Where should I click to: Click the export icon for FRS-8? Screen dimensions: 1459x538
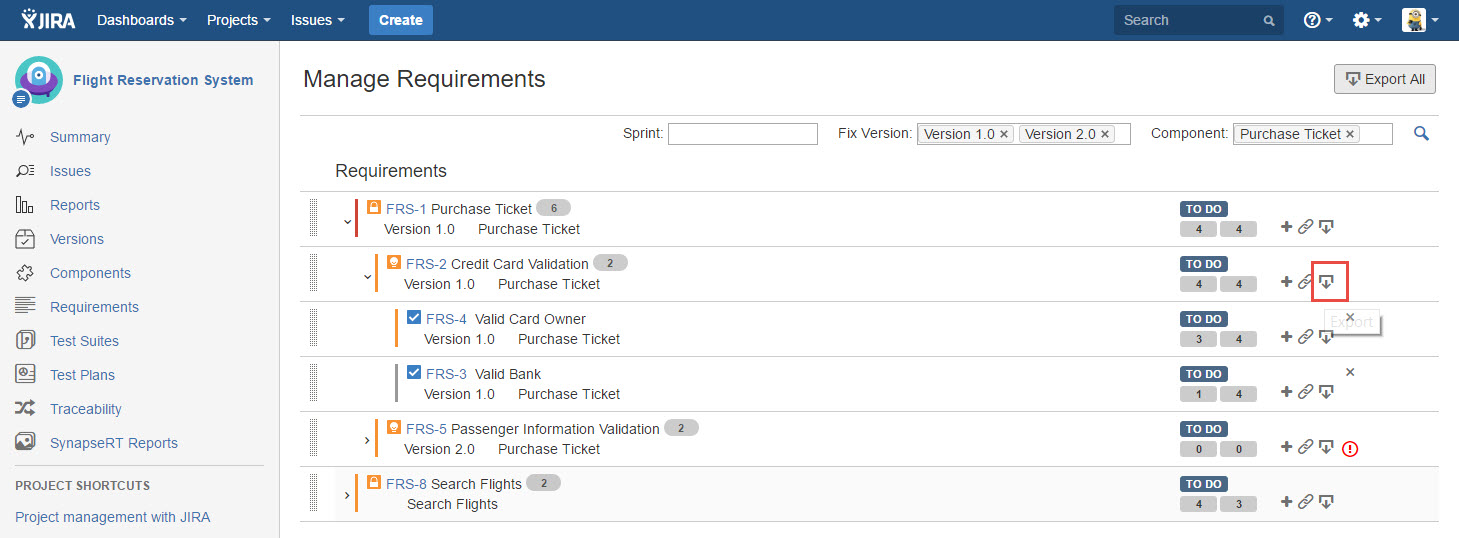1326,502
